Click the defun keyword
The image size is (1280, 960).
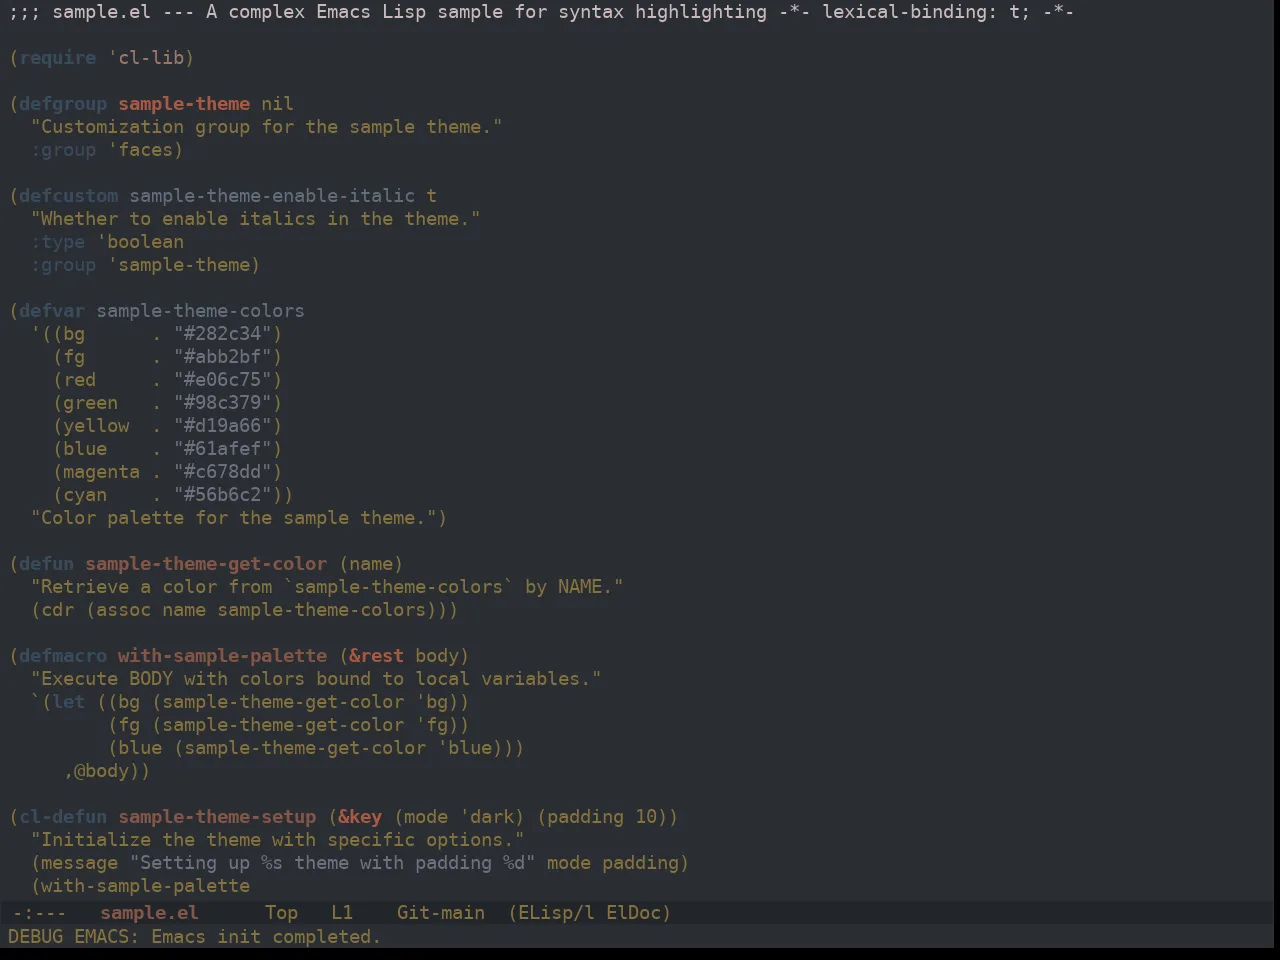pos(47,563)
